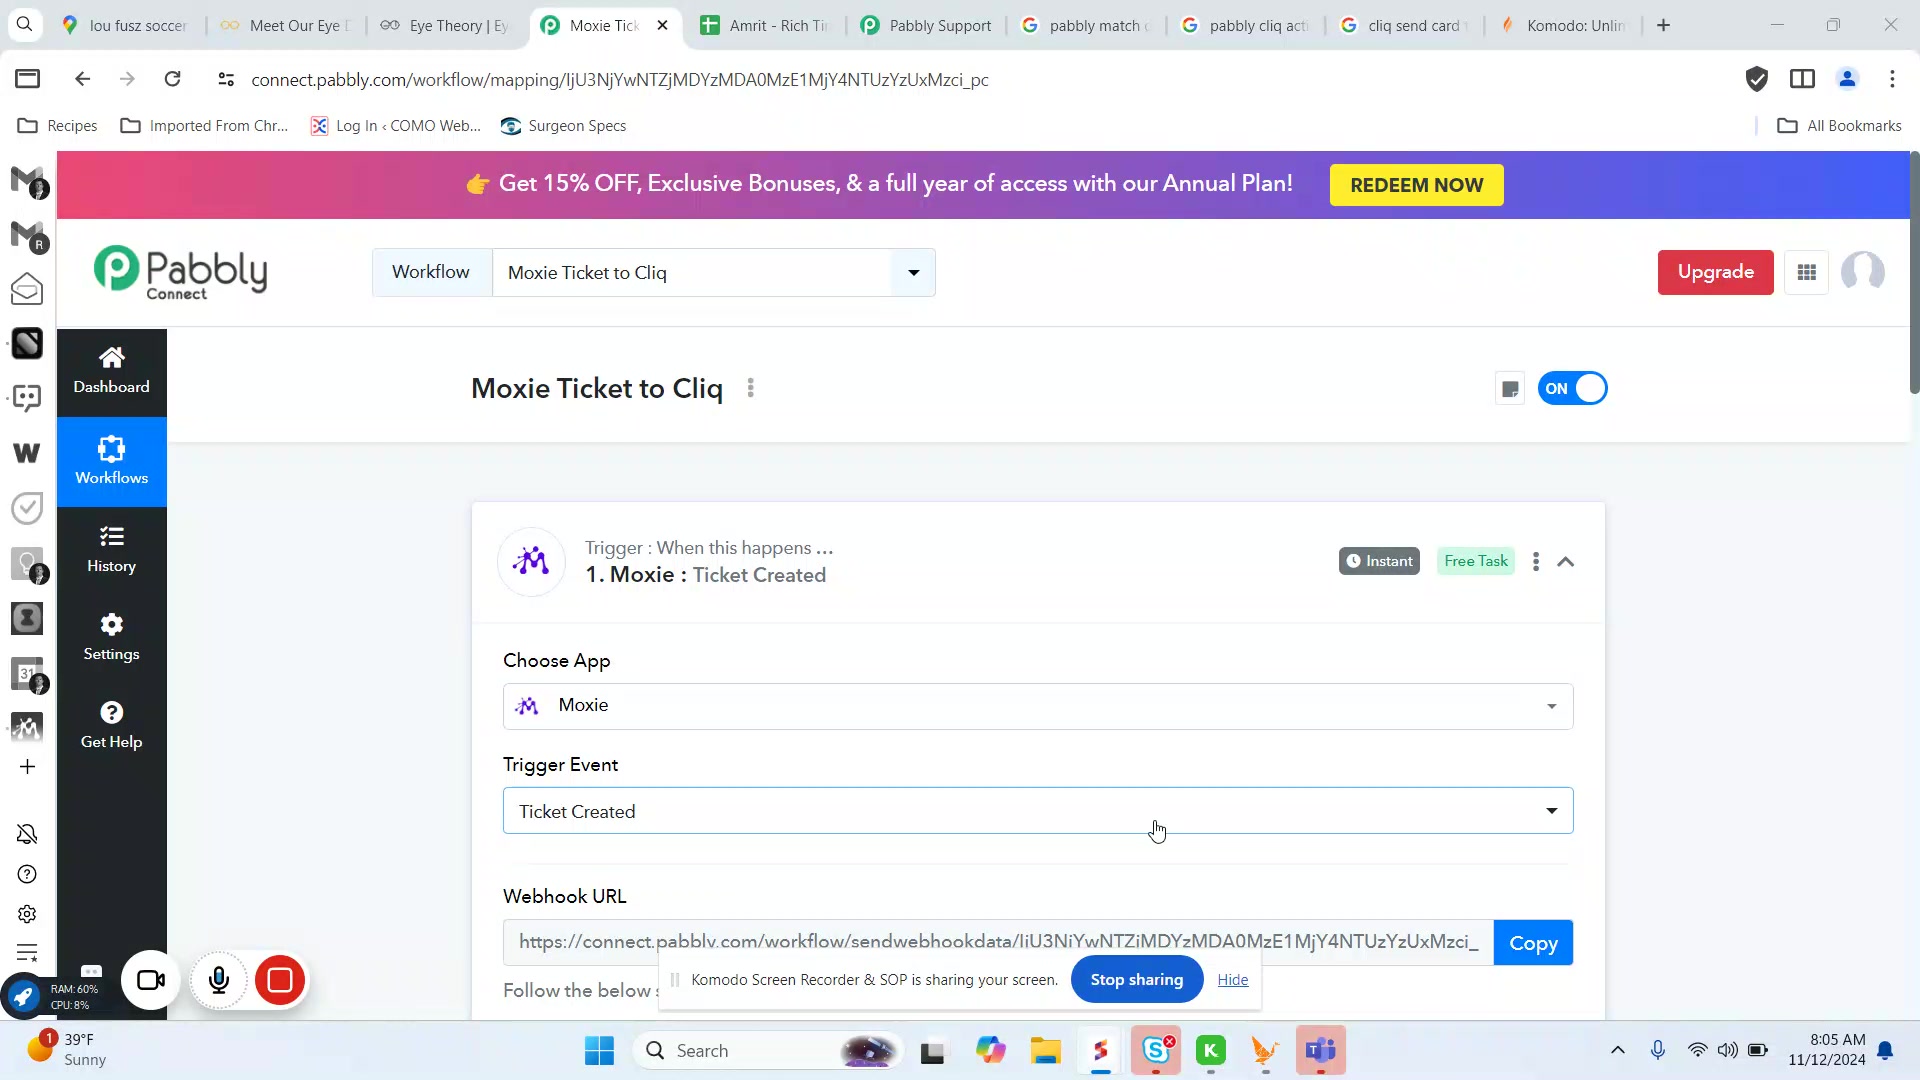The height and width of the screenshot is (1080, 1920).
Task: Switch to the Pabbly Support tab
Action: tap(926, 25)
